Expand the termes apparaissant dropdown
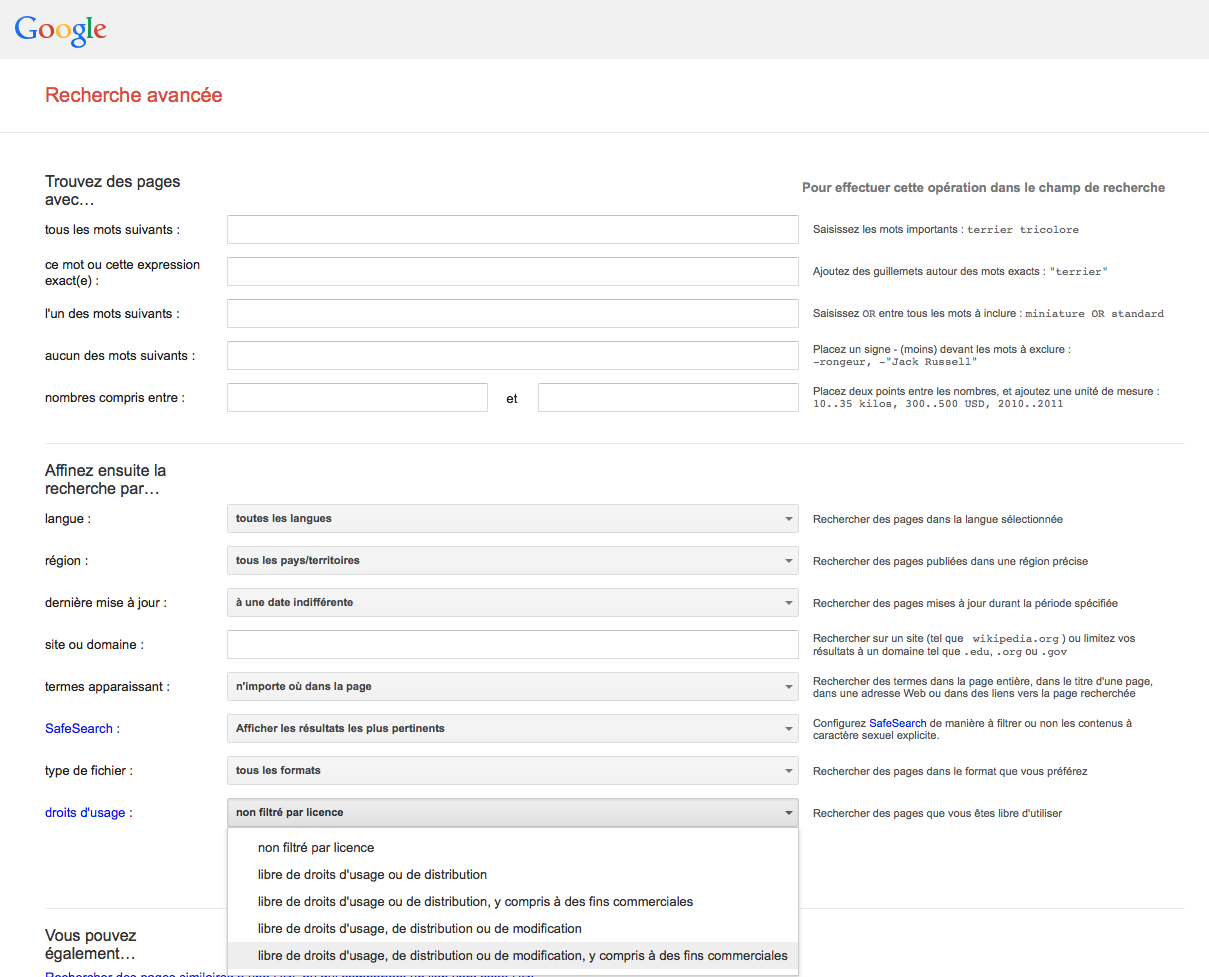This screenshot has height=977, width=1209. 512,687
